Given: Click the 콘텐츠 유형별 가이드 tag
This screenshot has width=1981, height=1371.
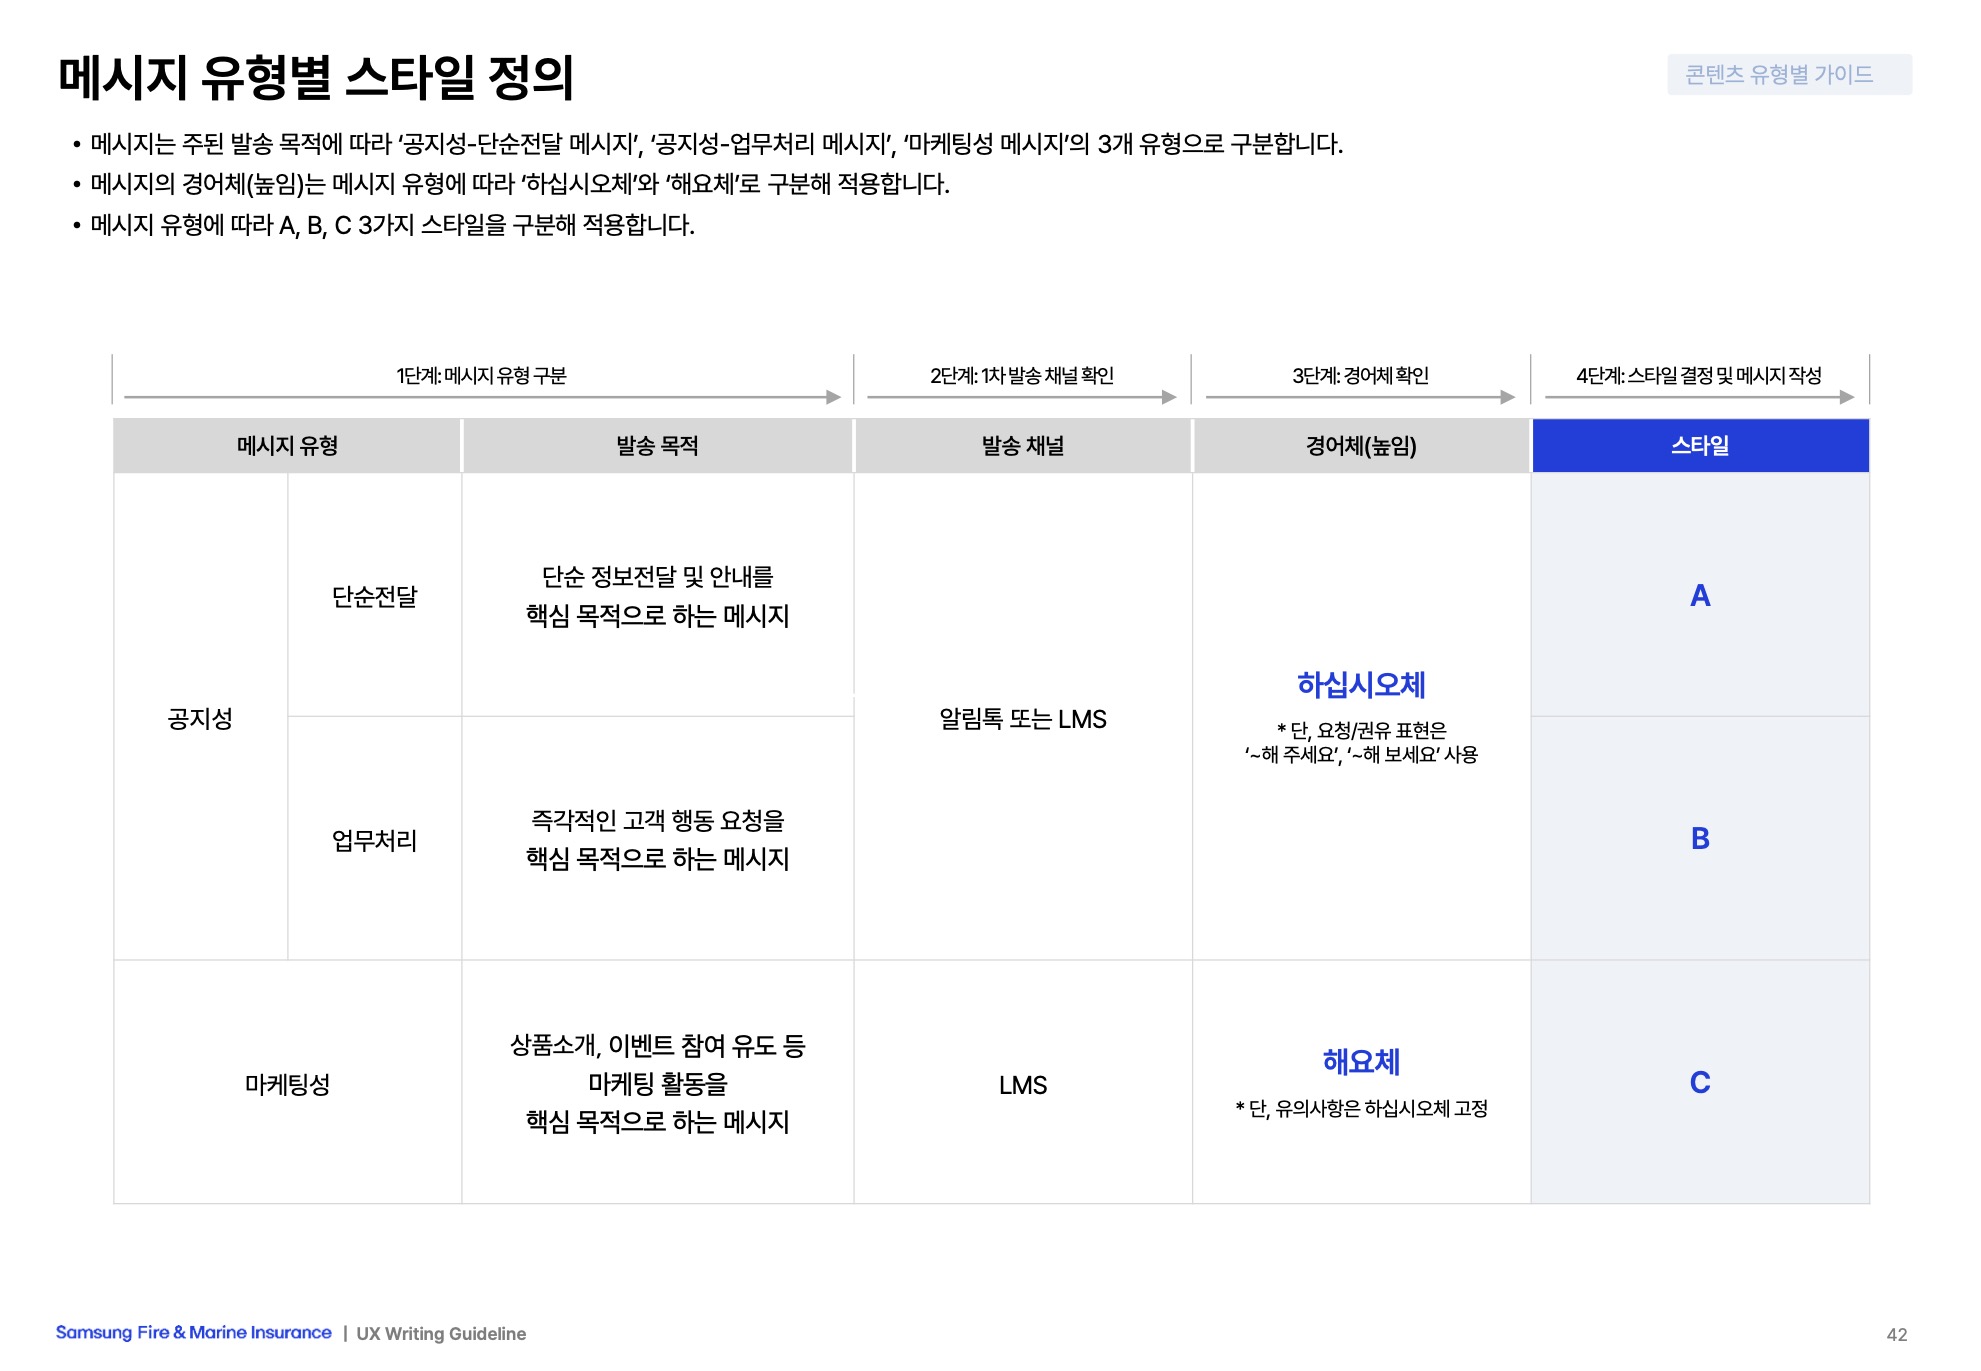Looking at the screenshot, I should 1788,75.
